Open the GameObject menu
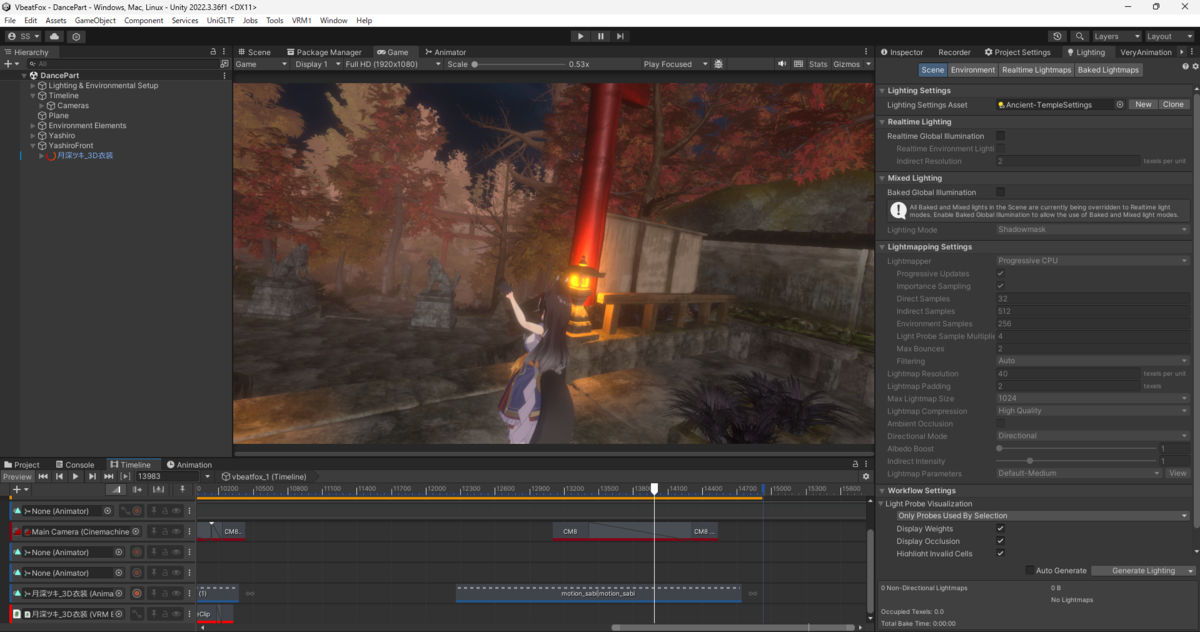The image size is (1200, 632). pos(95,20)
